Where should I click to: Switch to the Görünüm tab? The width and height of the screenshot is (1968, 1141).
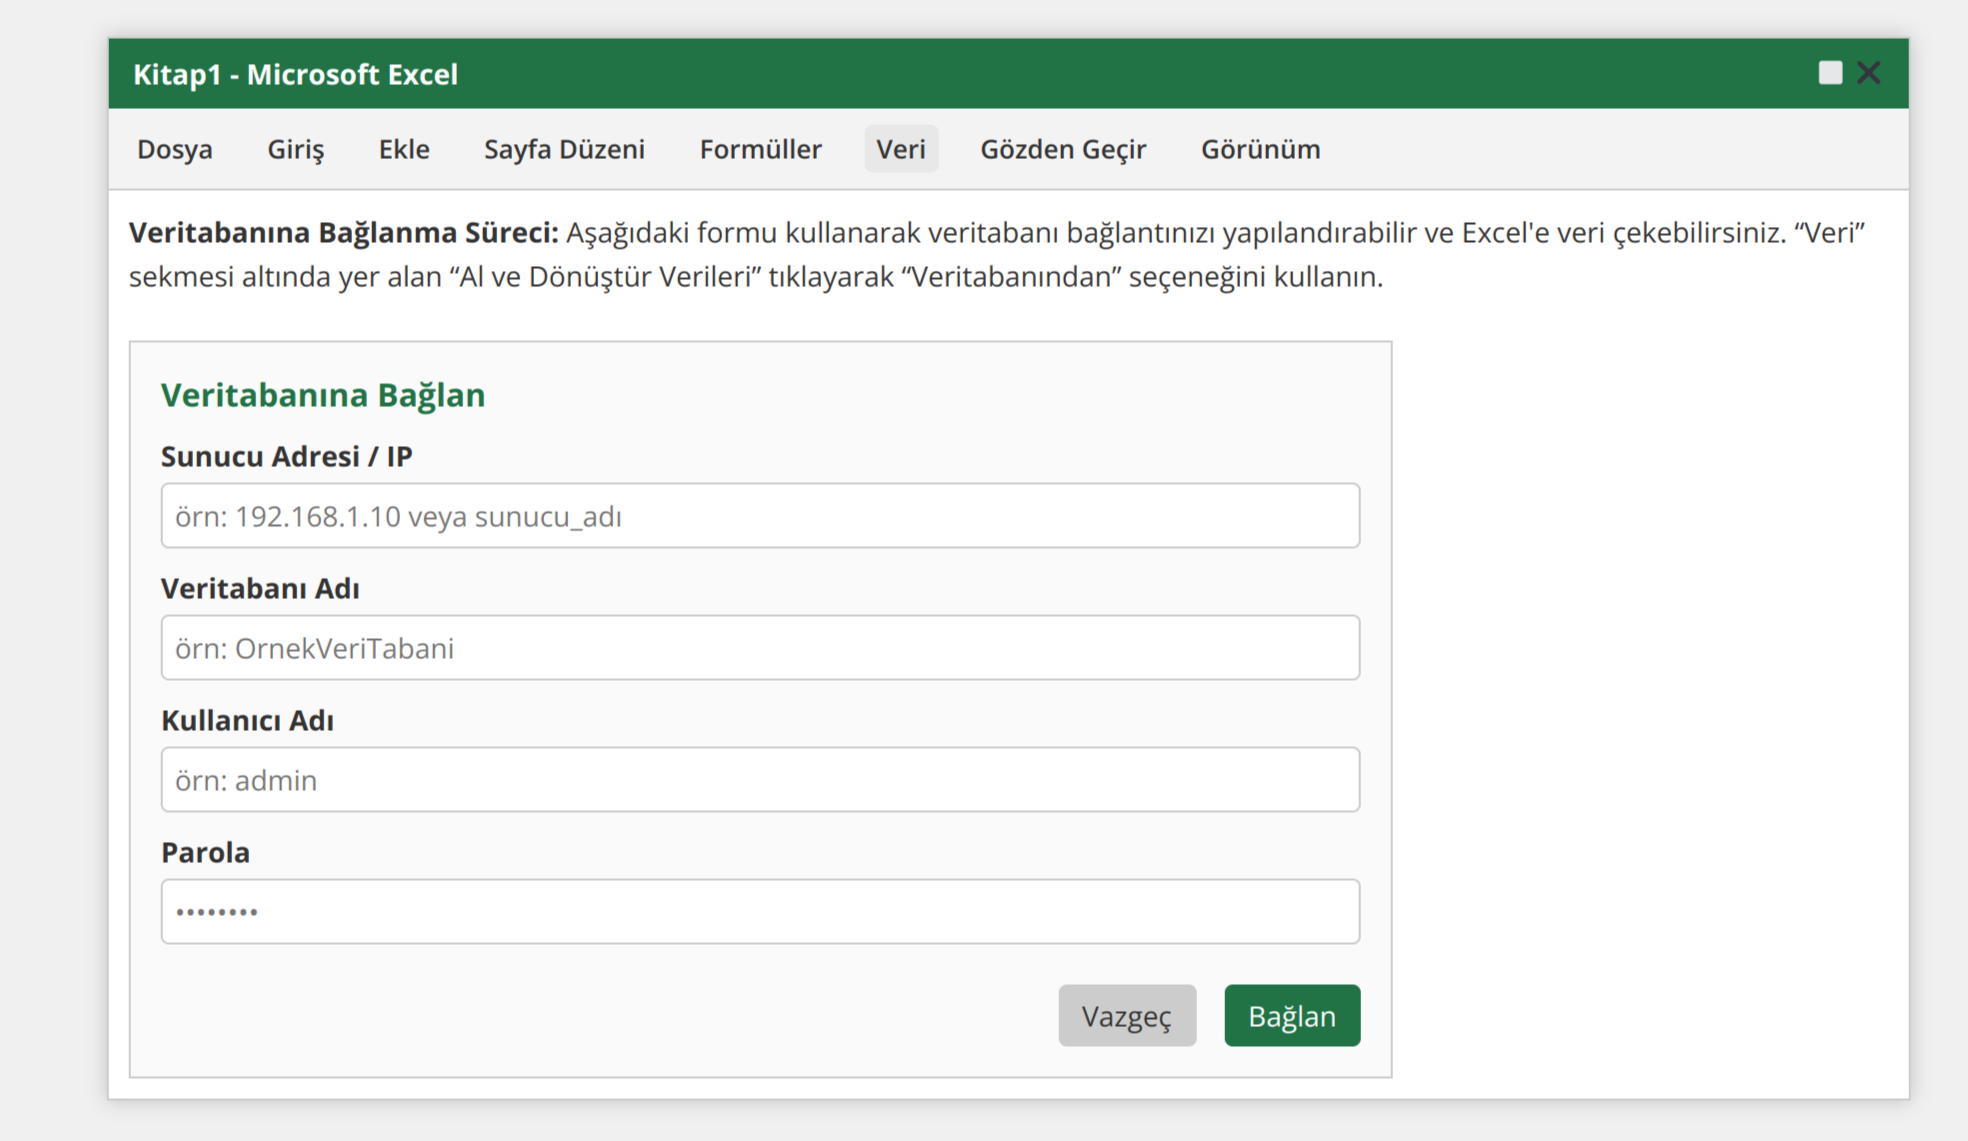pos(1260,148)
